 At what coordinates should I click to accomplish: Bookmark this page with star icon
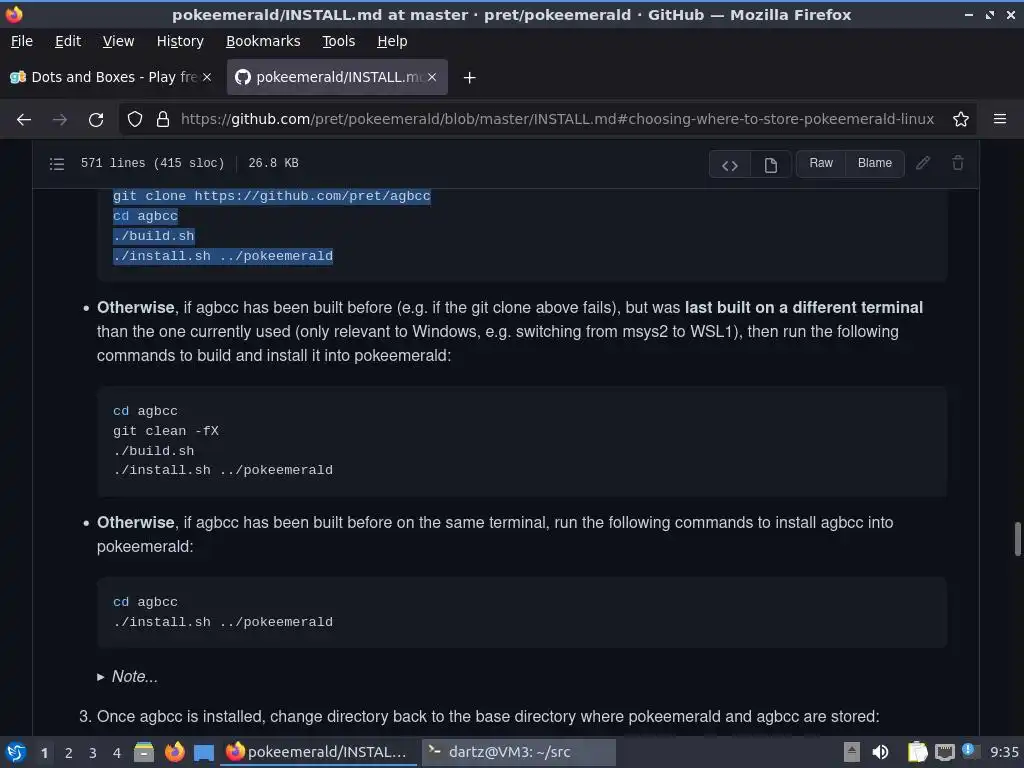coord(961,120)
